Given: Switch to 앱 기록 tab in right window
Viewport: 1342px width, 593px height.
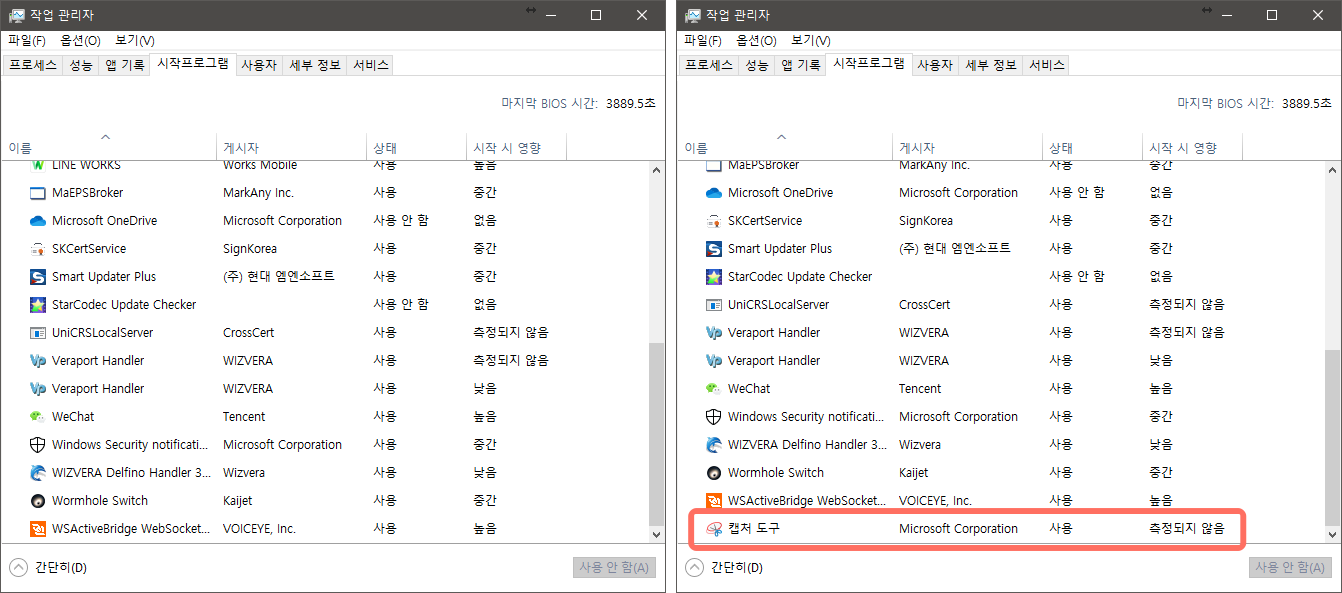Looking at the screenshot, I should click(801, 65).
